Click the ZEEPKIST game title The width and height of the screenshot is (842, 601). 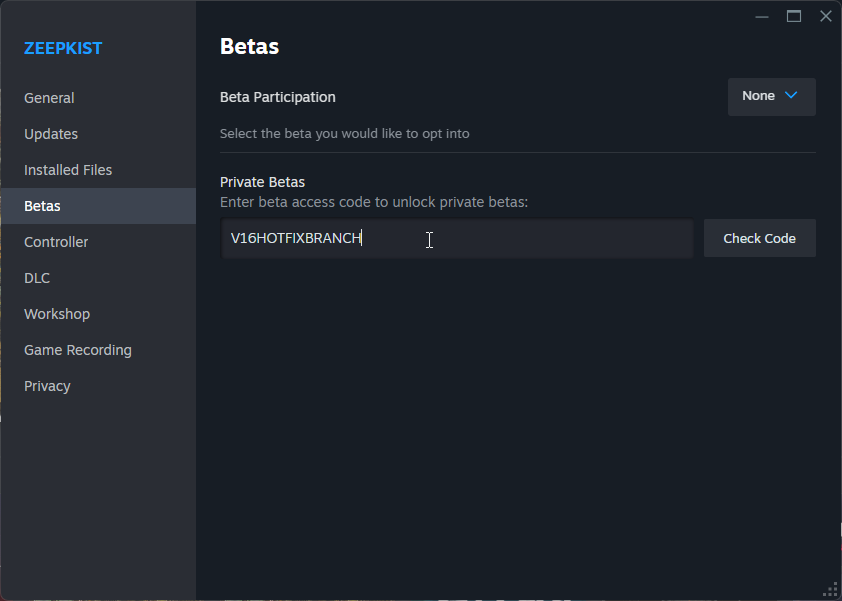(x=63, y=48)
